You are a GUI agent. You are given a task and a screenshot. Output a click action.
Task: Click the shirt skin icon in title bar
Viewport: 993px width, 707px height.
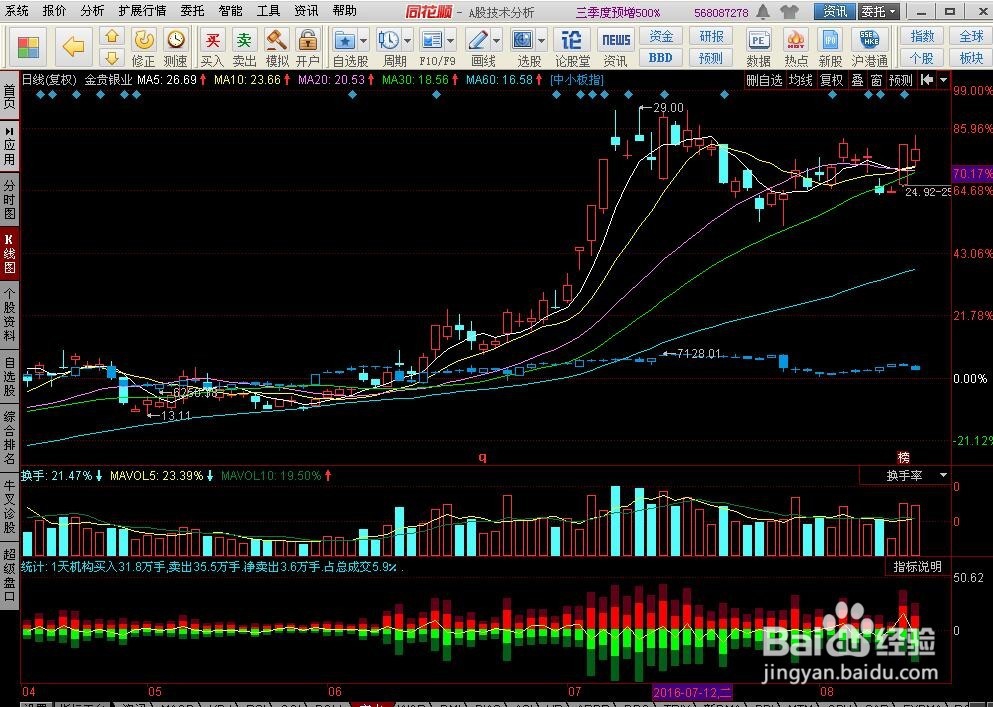(x=789, y=11)
